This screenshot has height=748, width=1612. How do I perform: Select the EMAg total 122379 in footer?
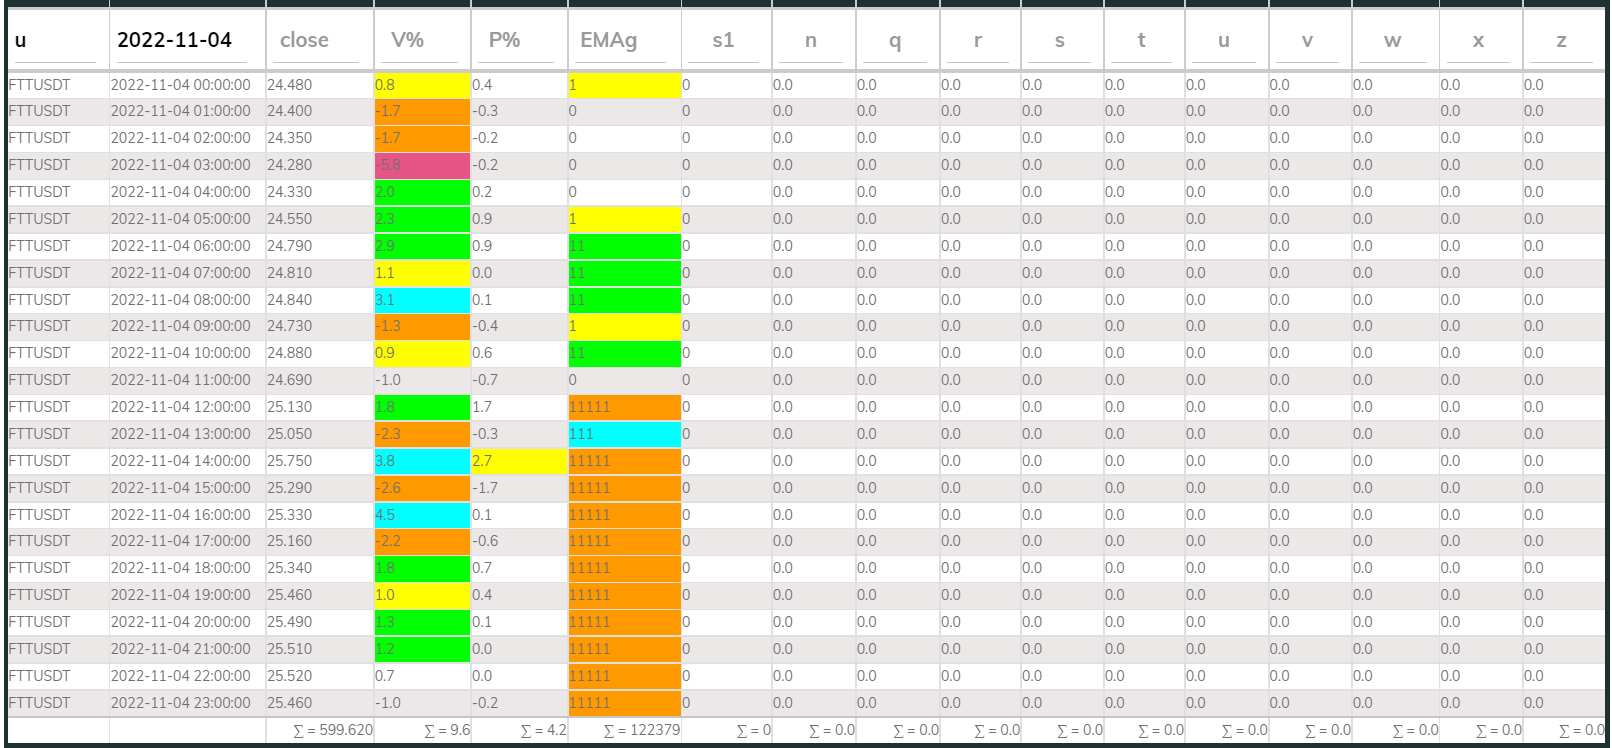coord(641,730)
